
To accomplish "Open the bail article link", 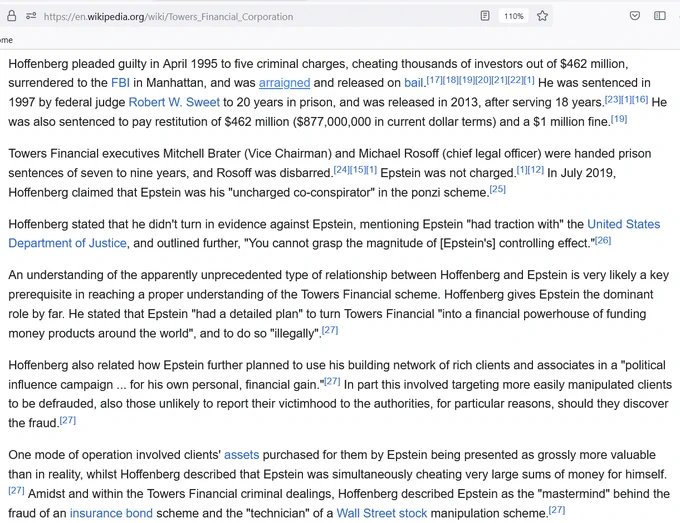I will pyautogui.click(x=414, y=83).
